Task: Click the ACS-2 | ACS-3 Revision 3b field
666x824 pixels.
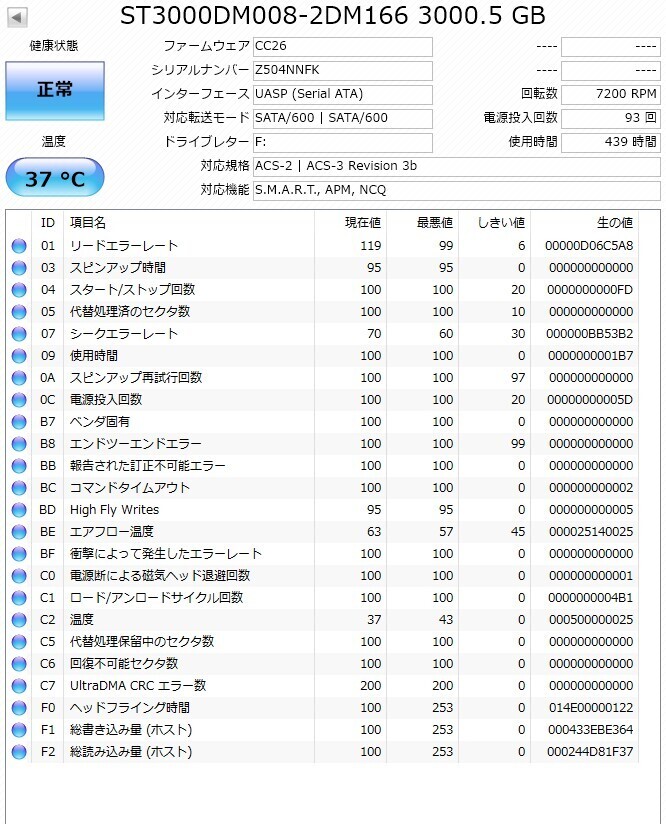Action: pos(457,167)
